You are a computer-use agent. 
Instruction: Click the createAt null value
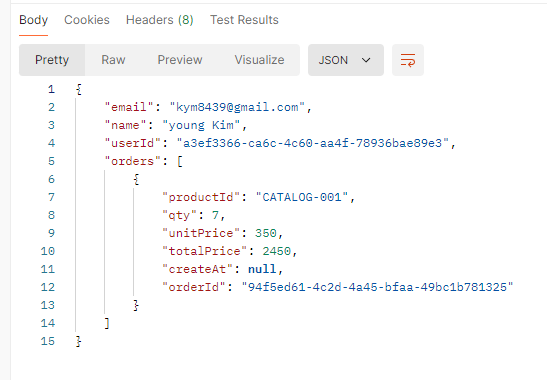point(262,269)
